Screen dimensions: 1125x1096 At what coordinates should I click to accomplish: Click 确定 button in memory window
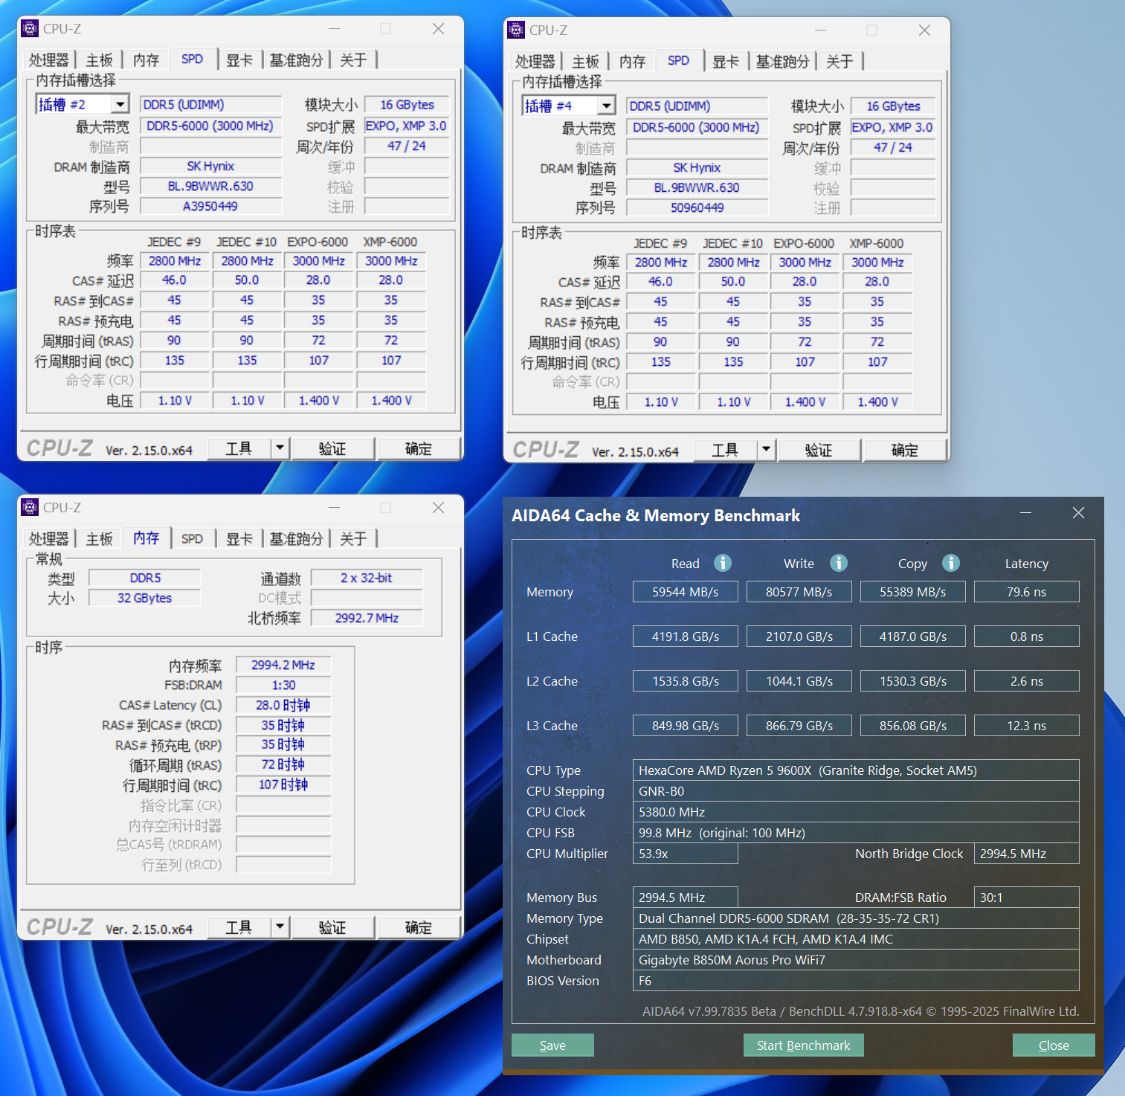pos(418,927)
